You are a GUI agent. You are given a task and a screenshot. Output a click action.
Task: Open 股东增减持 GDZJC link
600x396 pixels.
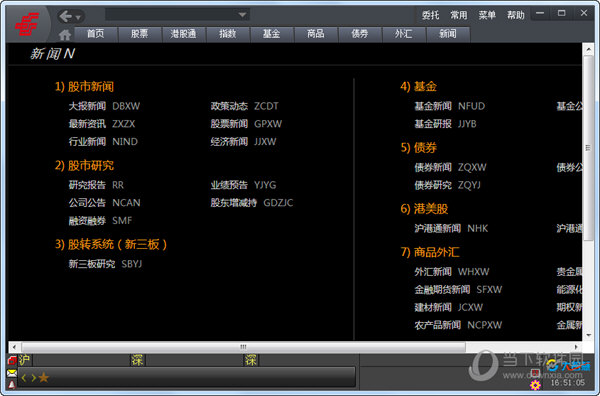252,203
